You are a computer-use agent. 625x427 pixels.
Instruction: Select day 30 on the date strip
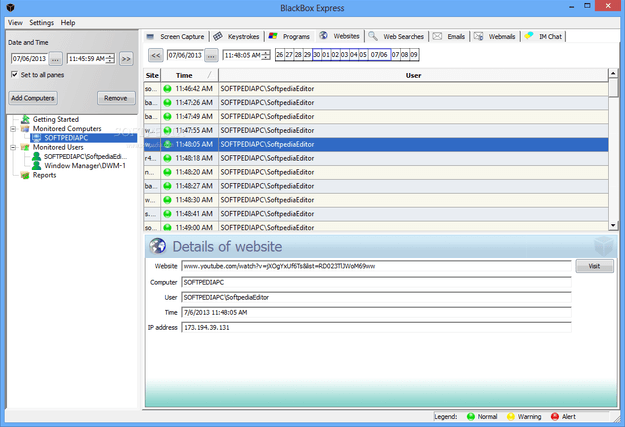(x=316, y=55)
